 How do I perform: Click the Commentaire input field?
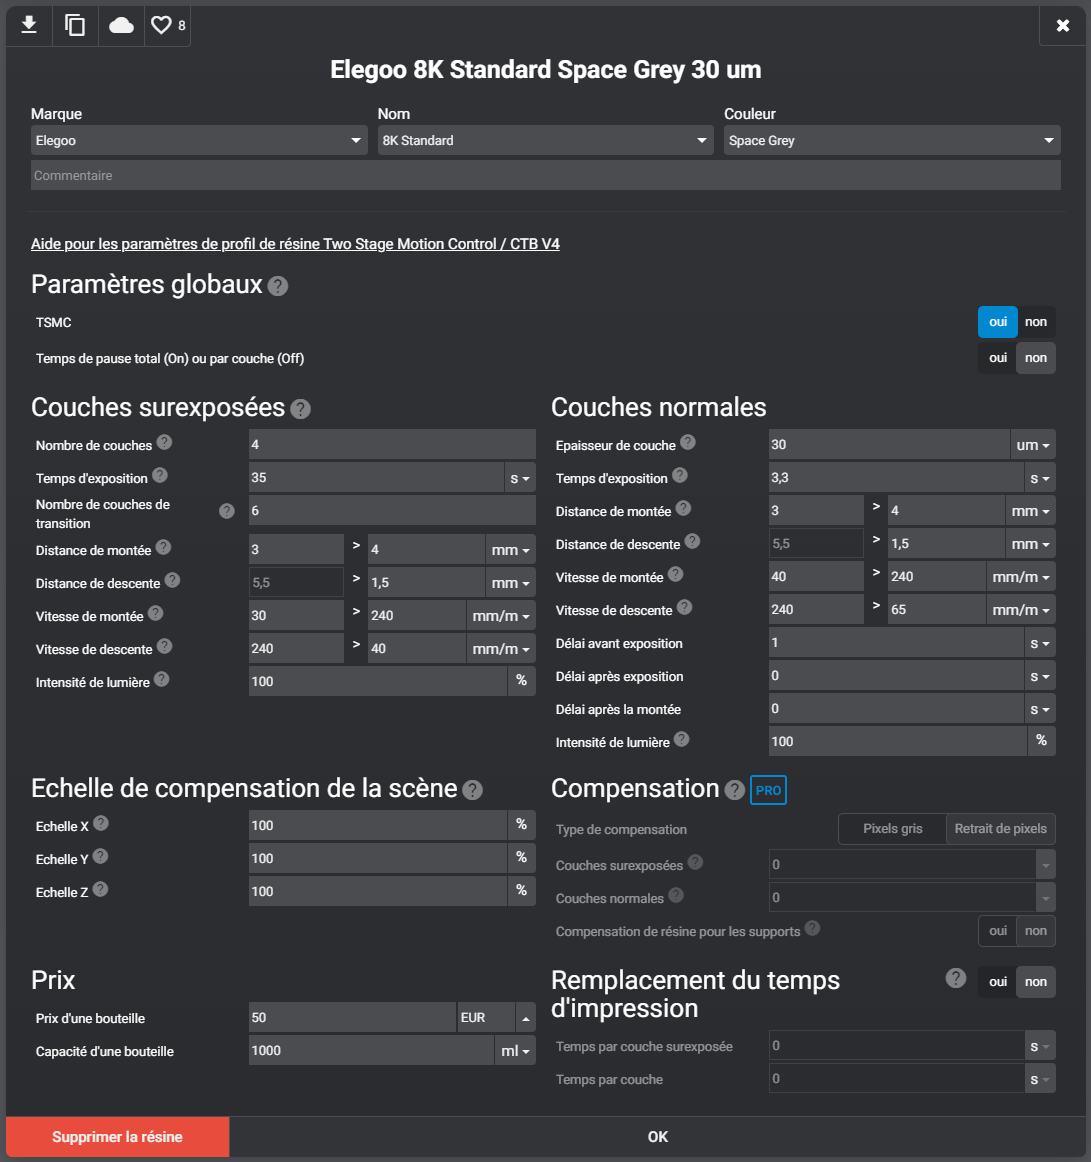[x=546, y=176]
